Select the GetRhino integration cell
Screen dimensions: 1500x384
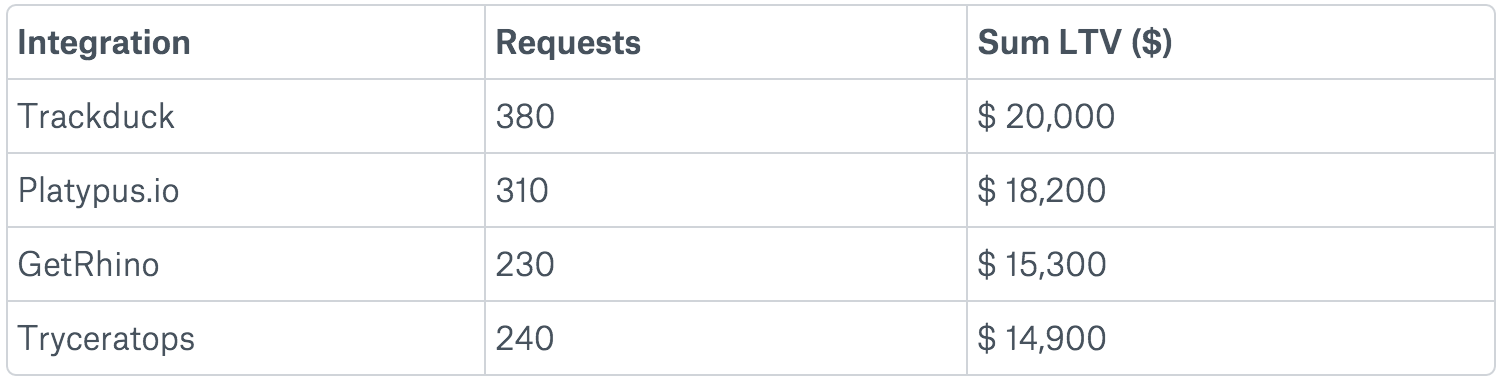click(246, 264)
